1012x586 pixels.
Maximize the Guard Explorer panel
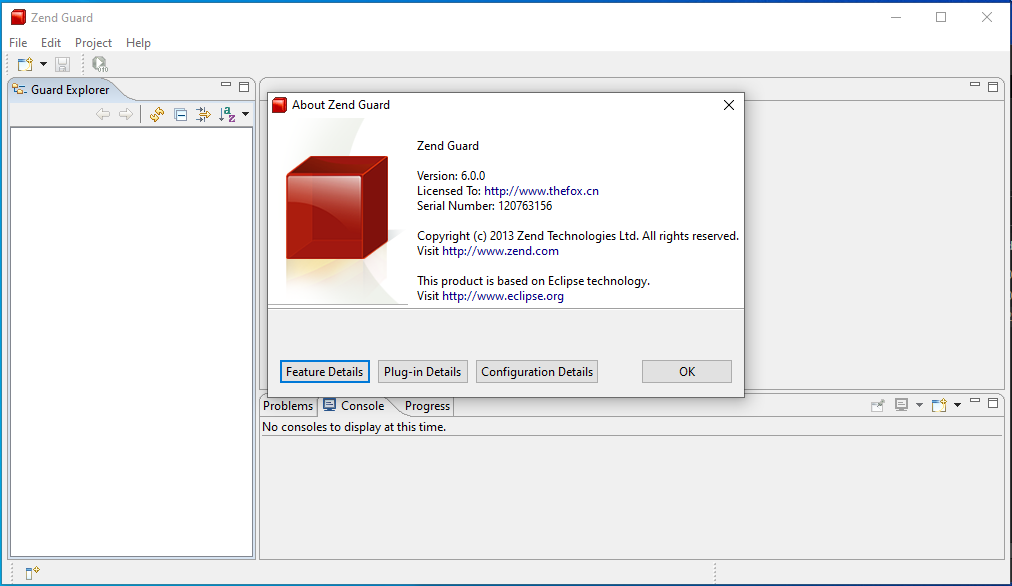tap(244, 86)
